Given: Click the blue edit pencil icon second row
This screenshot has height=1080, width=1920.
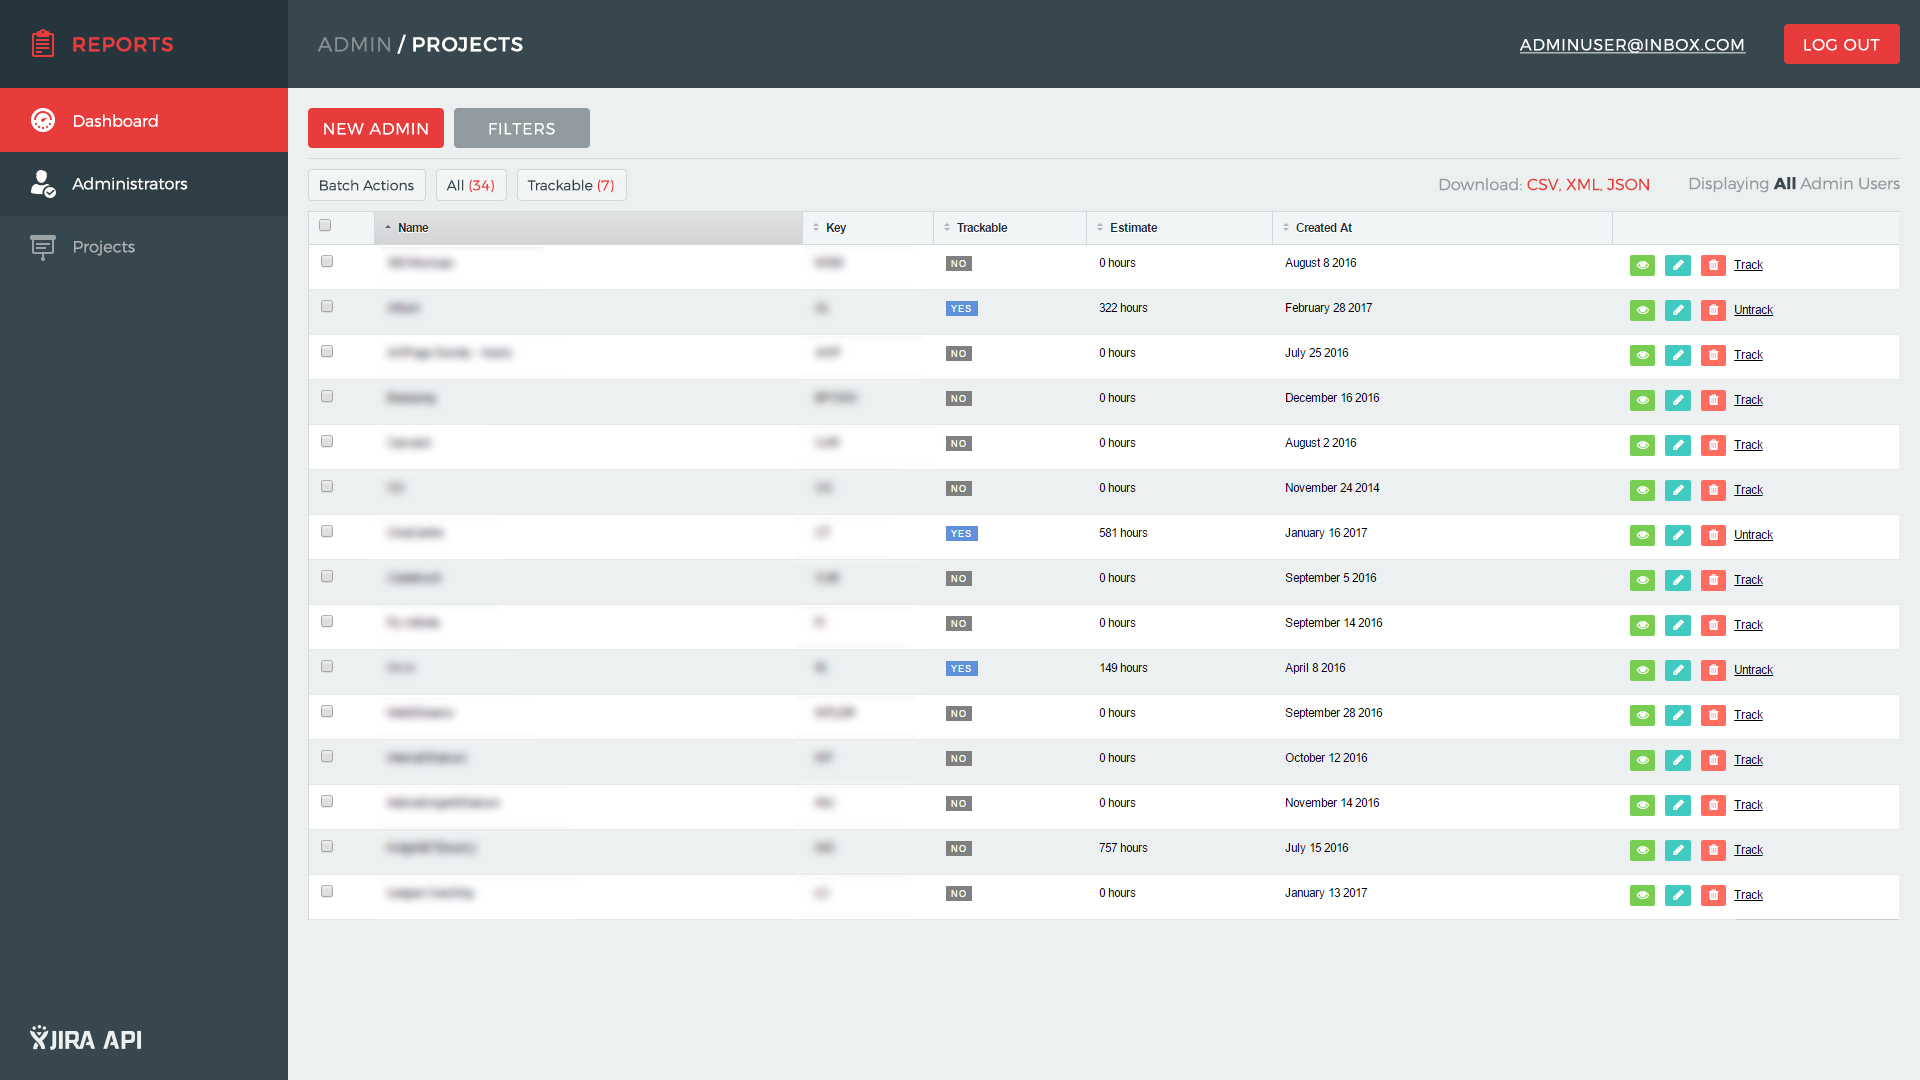Looking at the screenshot, I should (x=1677, y=310).
